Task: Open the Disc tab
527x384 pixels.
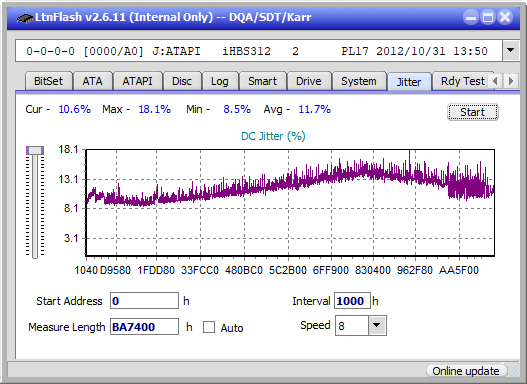Action: [x=182, y=81]
